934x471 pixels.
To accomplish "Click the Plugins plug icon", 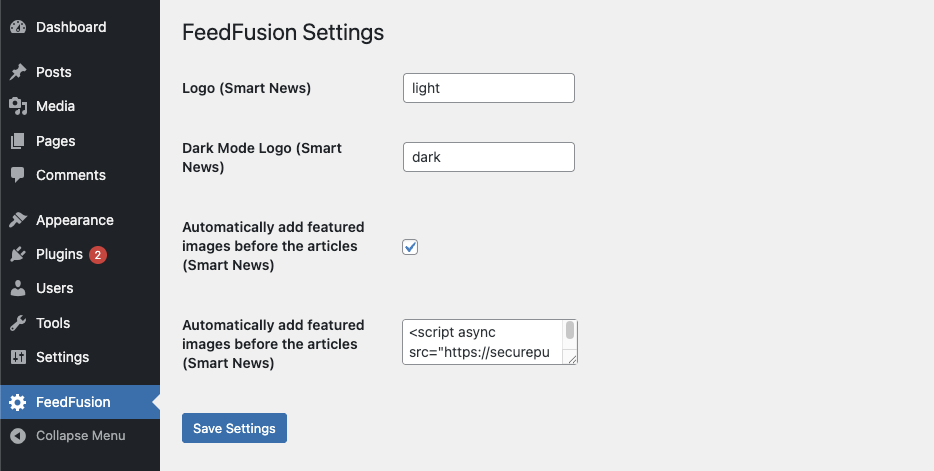I will 18,254.
